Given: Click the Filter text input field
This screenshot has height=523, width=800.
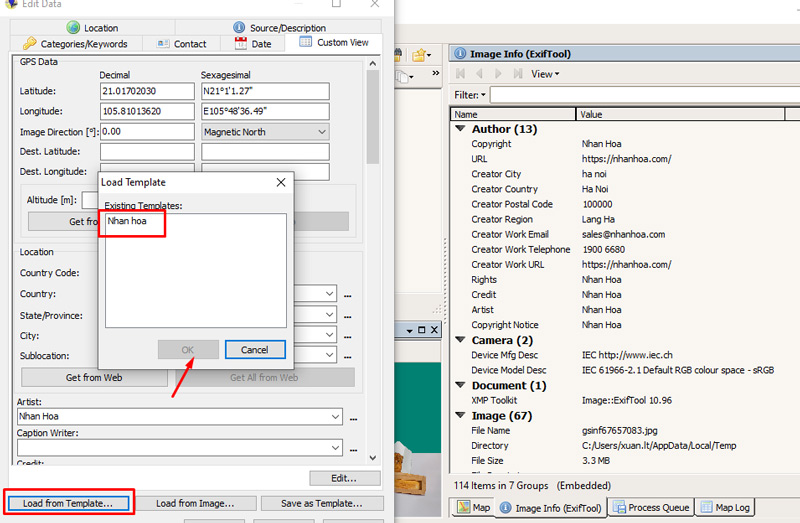Looking at the screenshot, I should tap(640, 95).
